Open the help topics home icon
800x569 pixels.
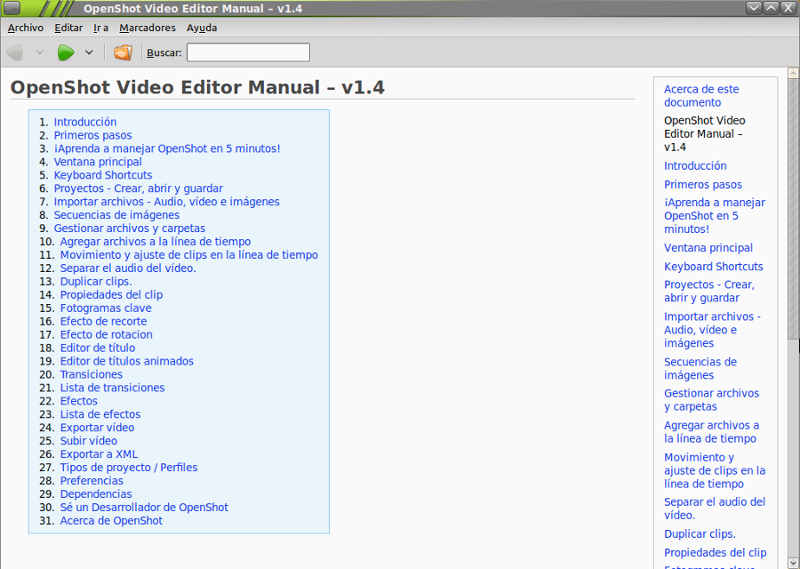click(x=123, y=52)
